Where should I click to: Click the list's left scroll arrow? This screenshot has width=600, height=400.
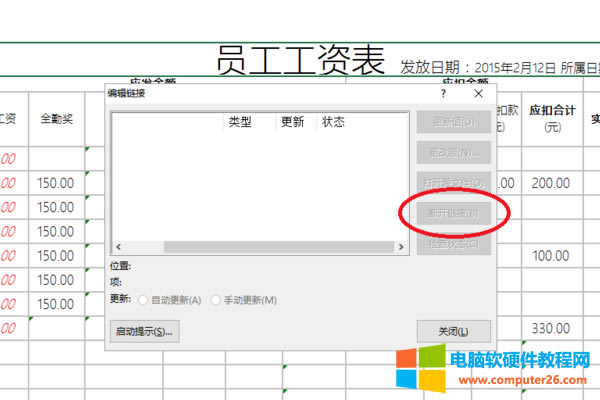[x=118, y=246]
